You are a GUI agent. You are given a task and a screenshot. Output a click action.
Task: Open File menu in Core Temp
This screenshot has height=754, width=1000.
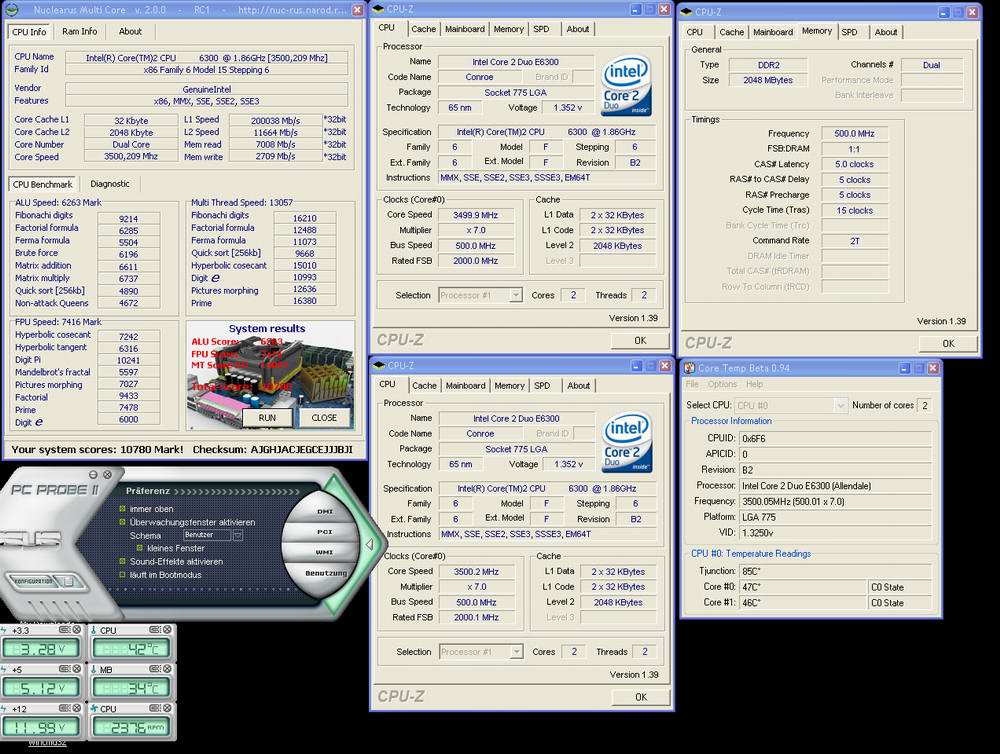[x=692, y=384]
